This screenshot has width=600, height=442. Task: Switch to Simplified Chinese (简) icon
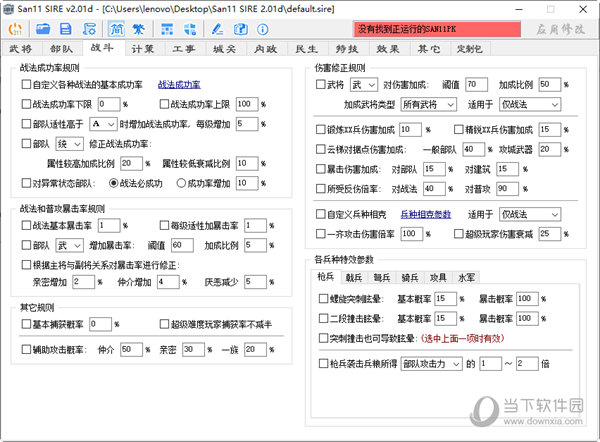(x=118, y=29)
